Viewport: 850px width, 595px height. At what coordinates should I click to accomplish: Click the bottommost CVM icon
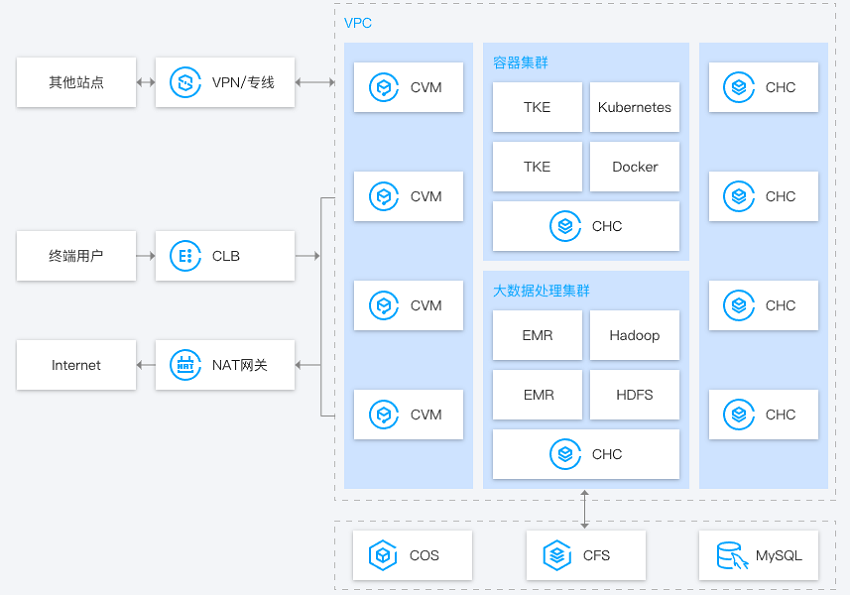(384, 415)
